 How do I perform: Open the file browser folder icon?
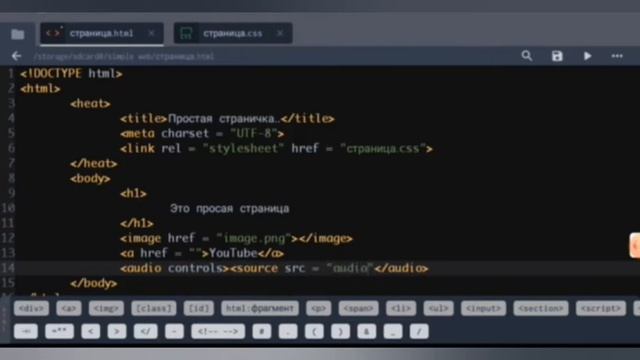[18, 34]
